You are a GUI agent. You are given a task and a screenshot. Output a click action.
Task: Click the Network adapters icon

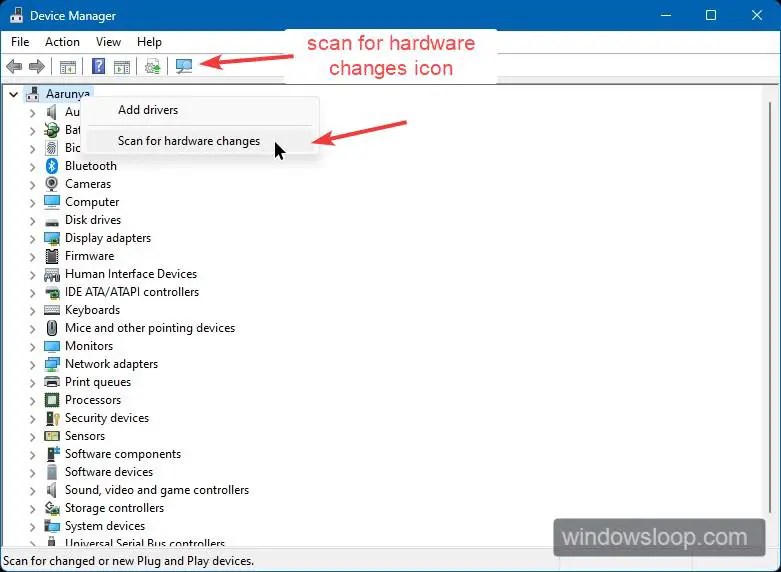tap(52, 364)
